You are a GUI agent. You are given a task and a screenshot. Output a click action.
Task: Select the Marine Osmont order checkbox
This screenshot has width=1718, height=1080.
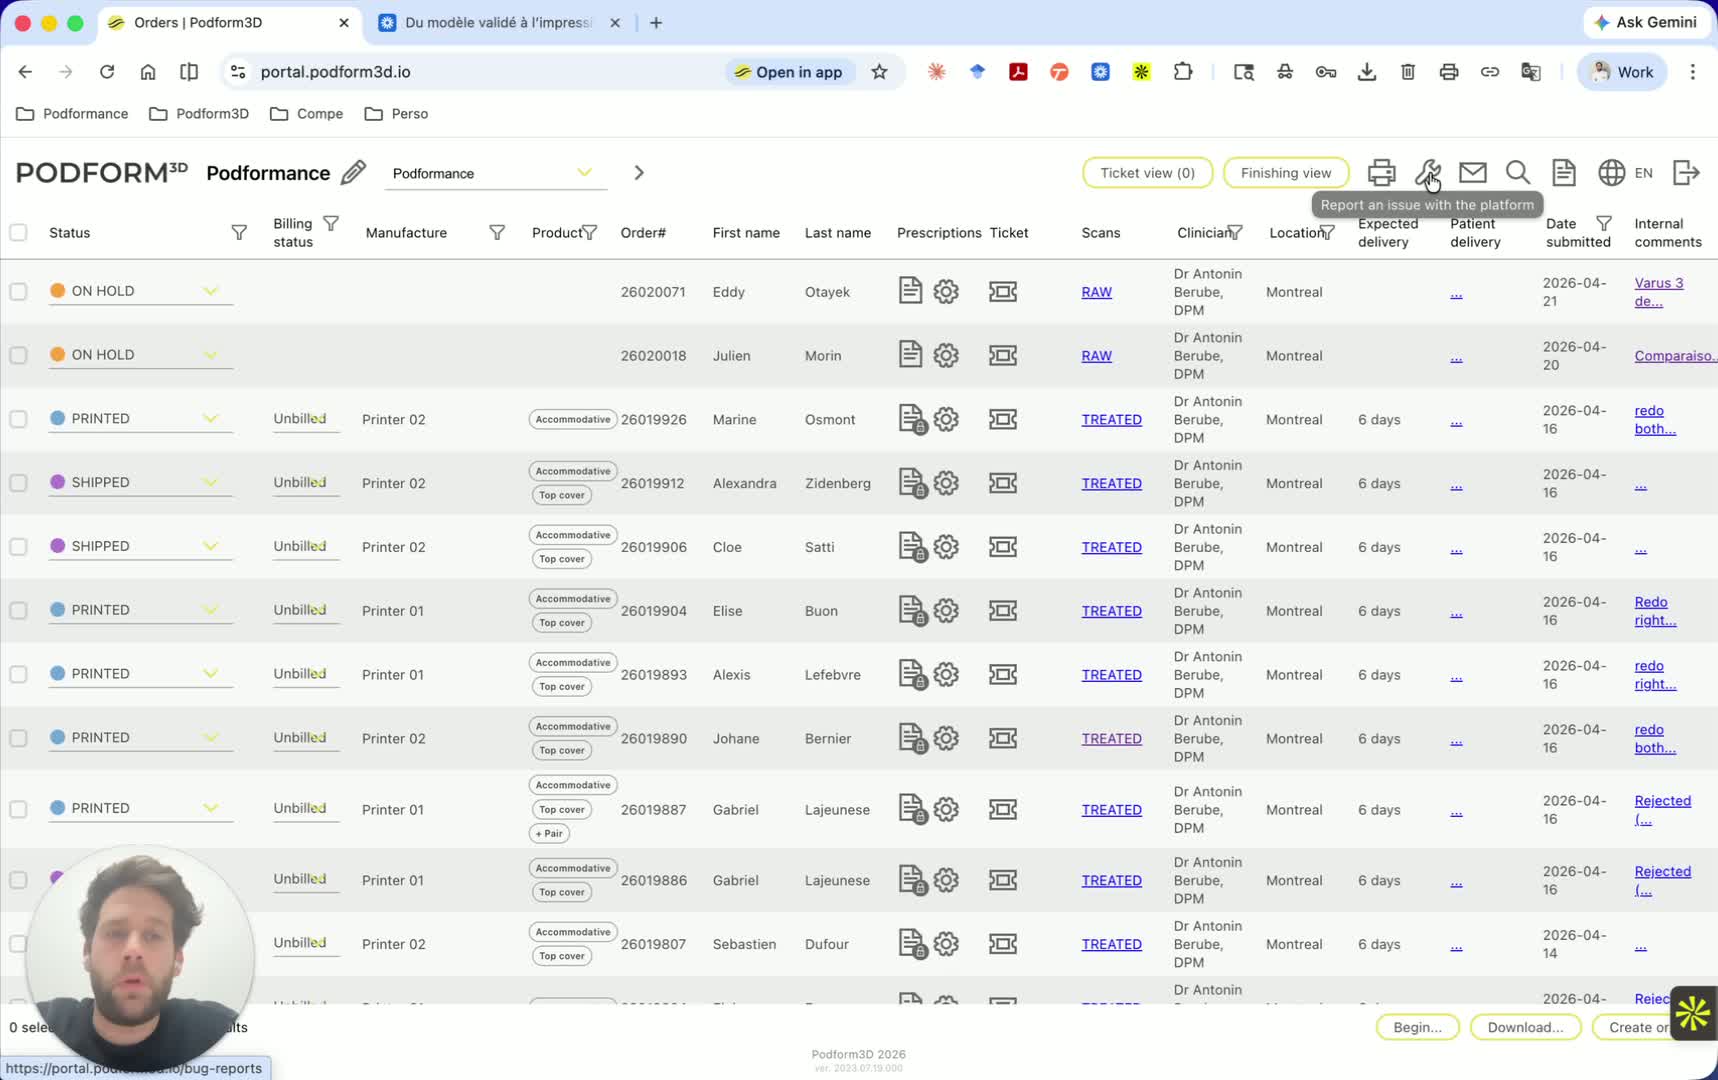(x=18, y=419)
